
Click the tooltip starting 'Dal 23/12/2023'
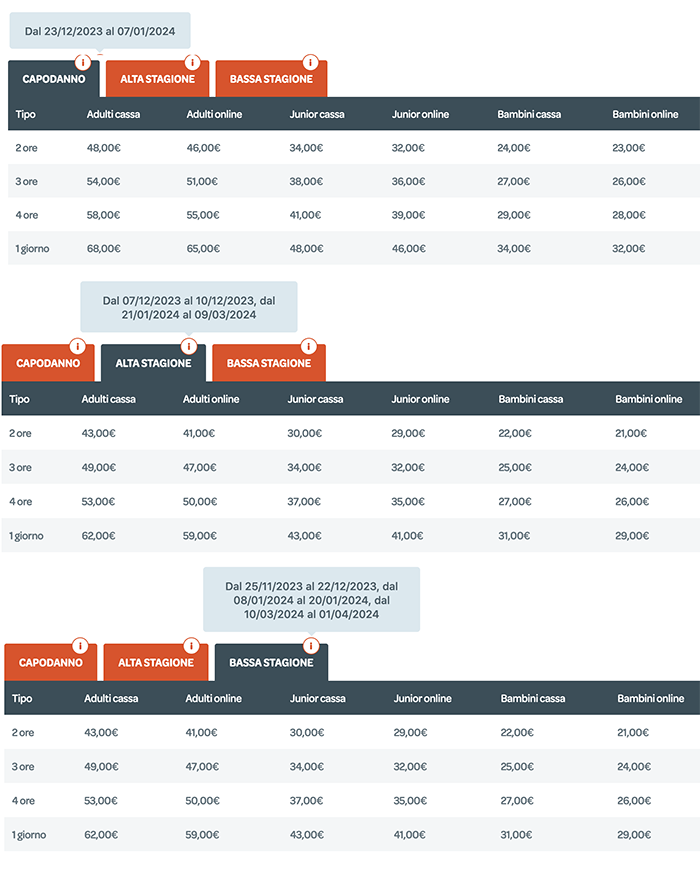(x=100, y=31)
